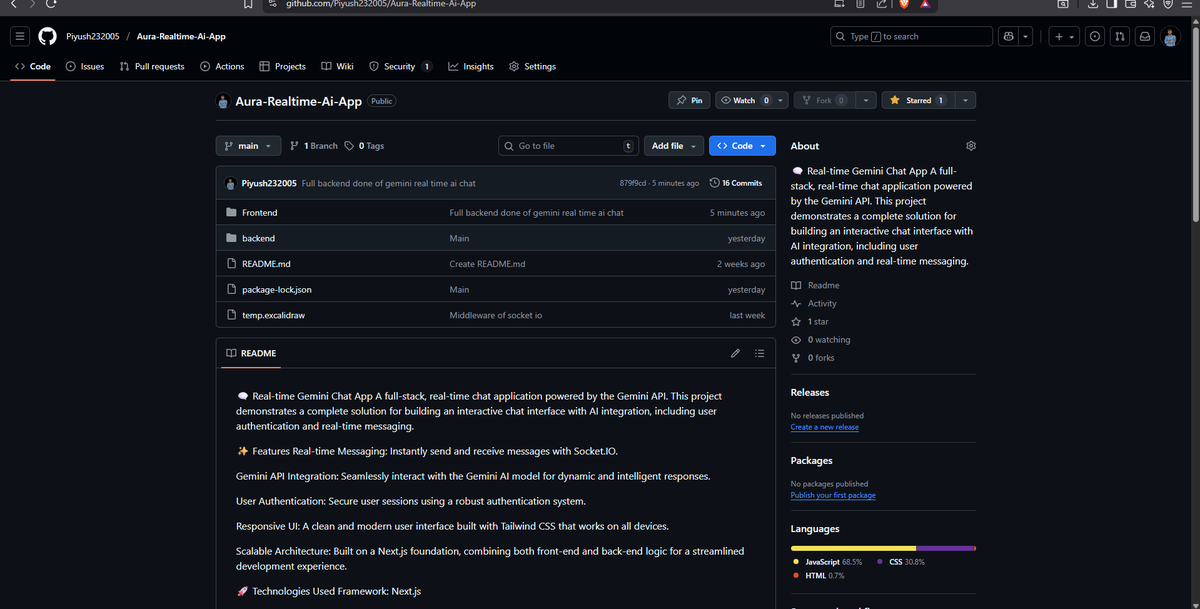The width and height of the screenshot is (1200, 609).
Task: Click the commit author avatar for Piyush232005
Action: click(x=231, y=183)
